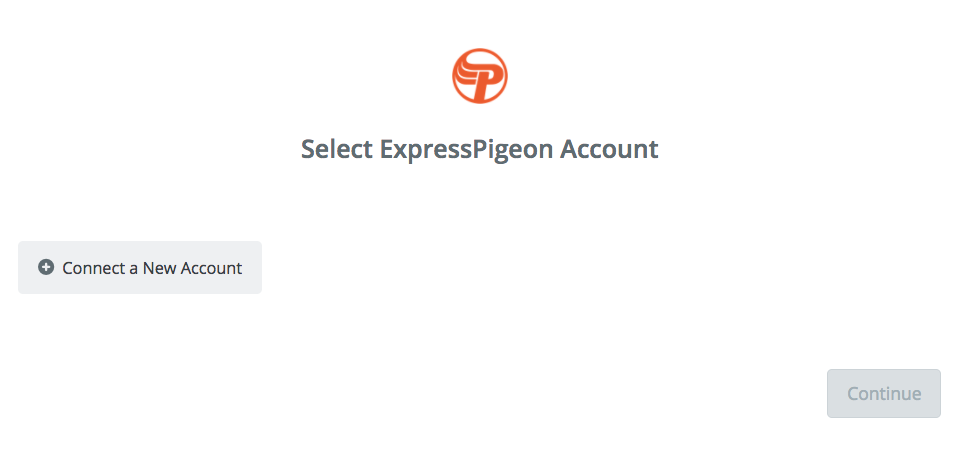Click the word Account in the title
959x460 pixels.
point(609,149)
